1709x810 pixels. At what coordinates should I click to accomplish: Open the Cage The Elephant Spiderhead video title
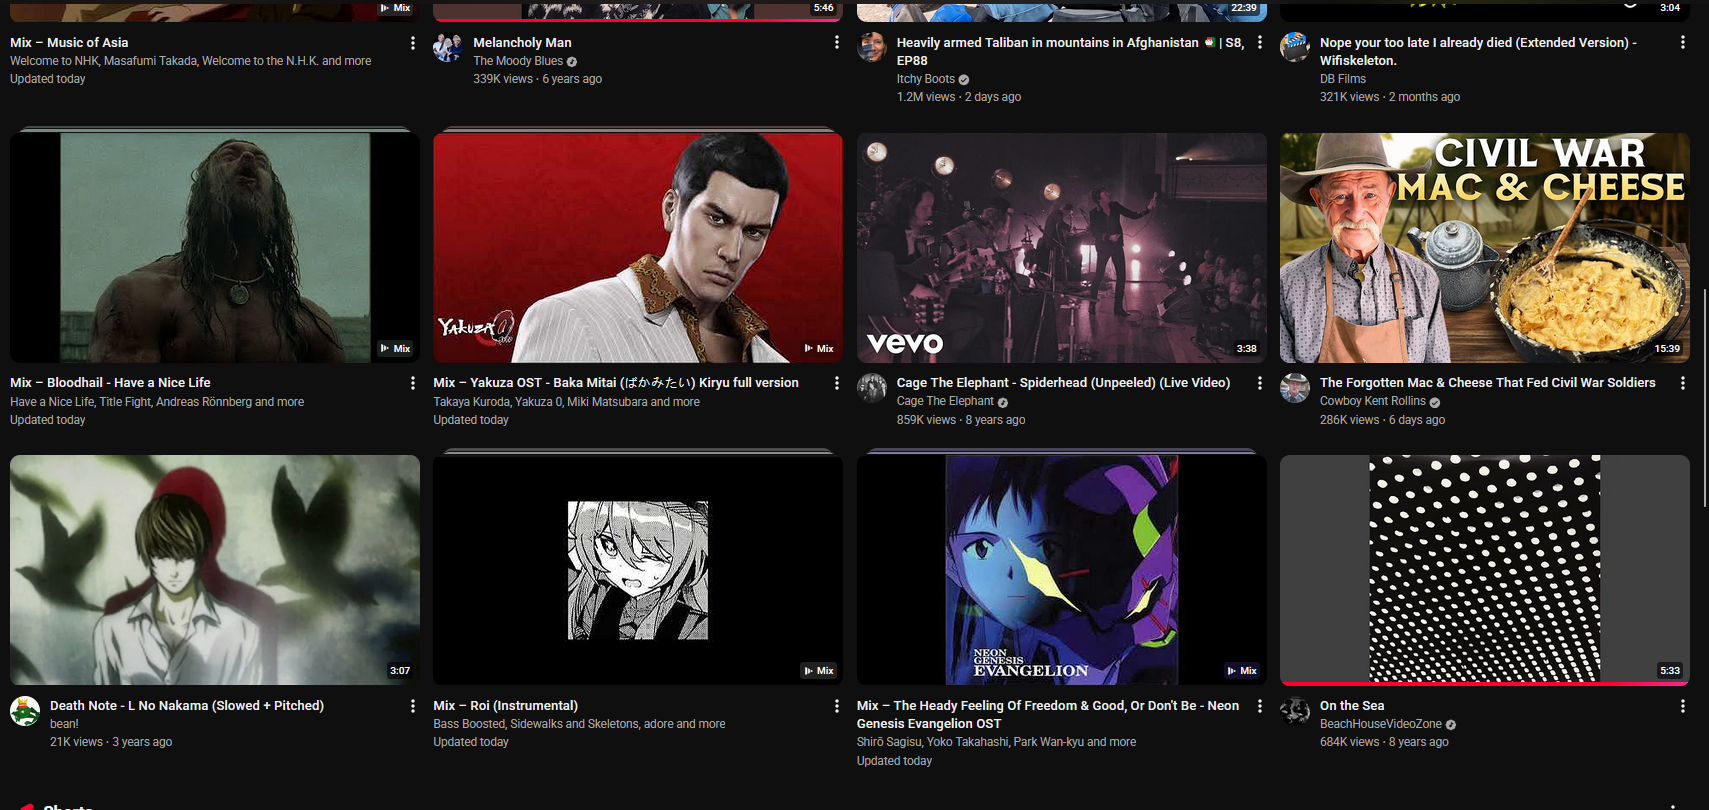pyautogui.click(x=1063, y=383)
